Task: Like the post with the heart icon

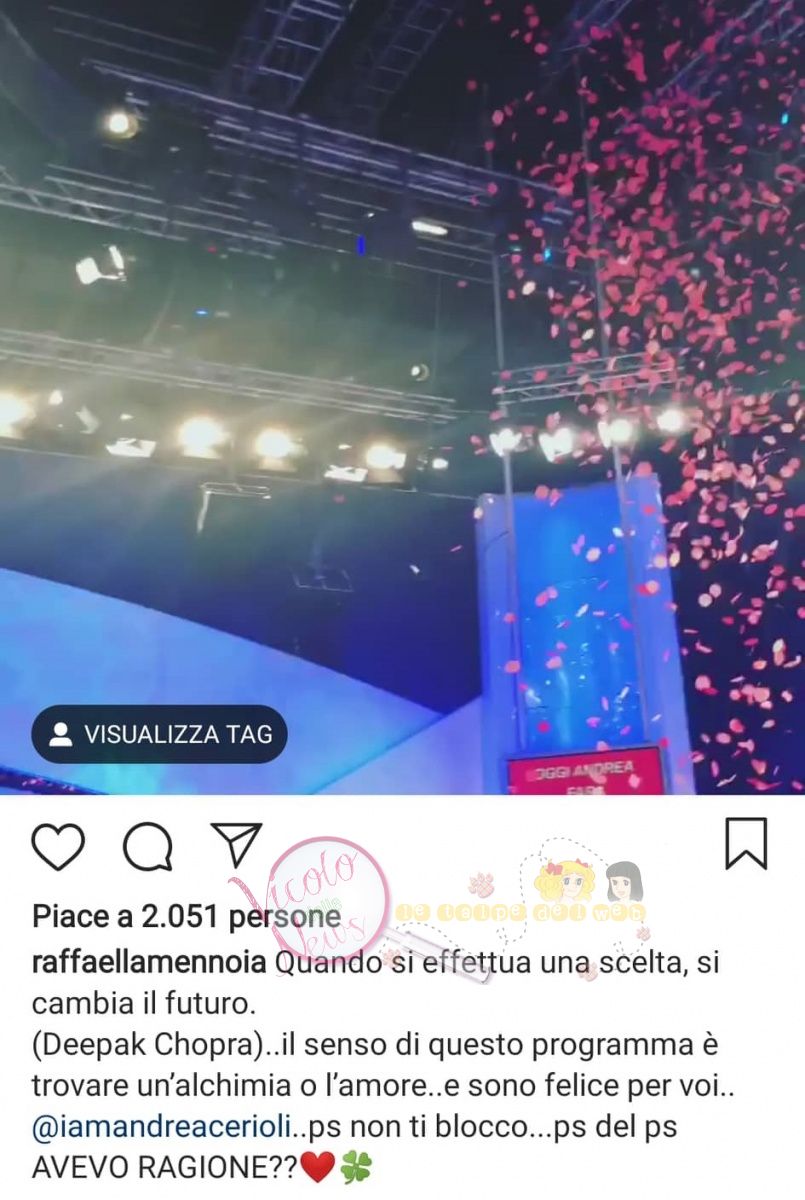Action: tap(58, 845)
